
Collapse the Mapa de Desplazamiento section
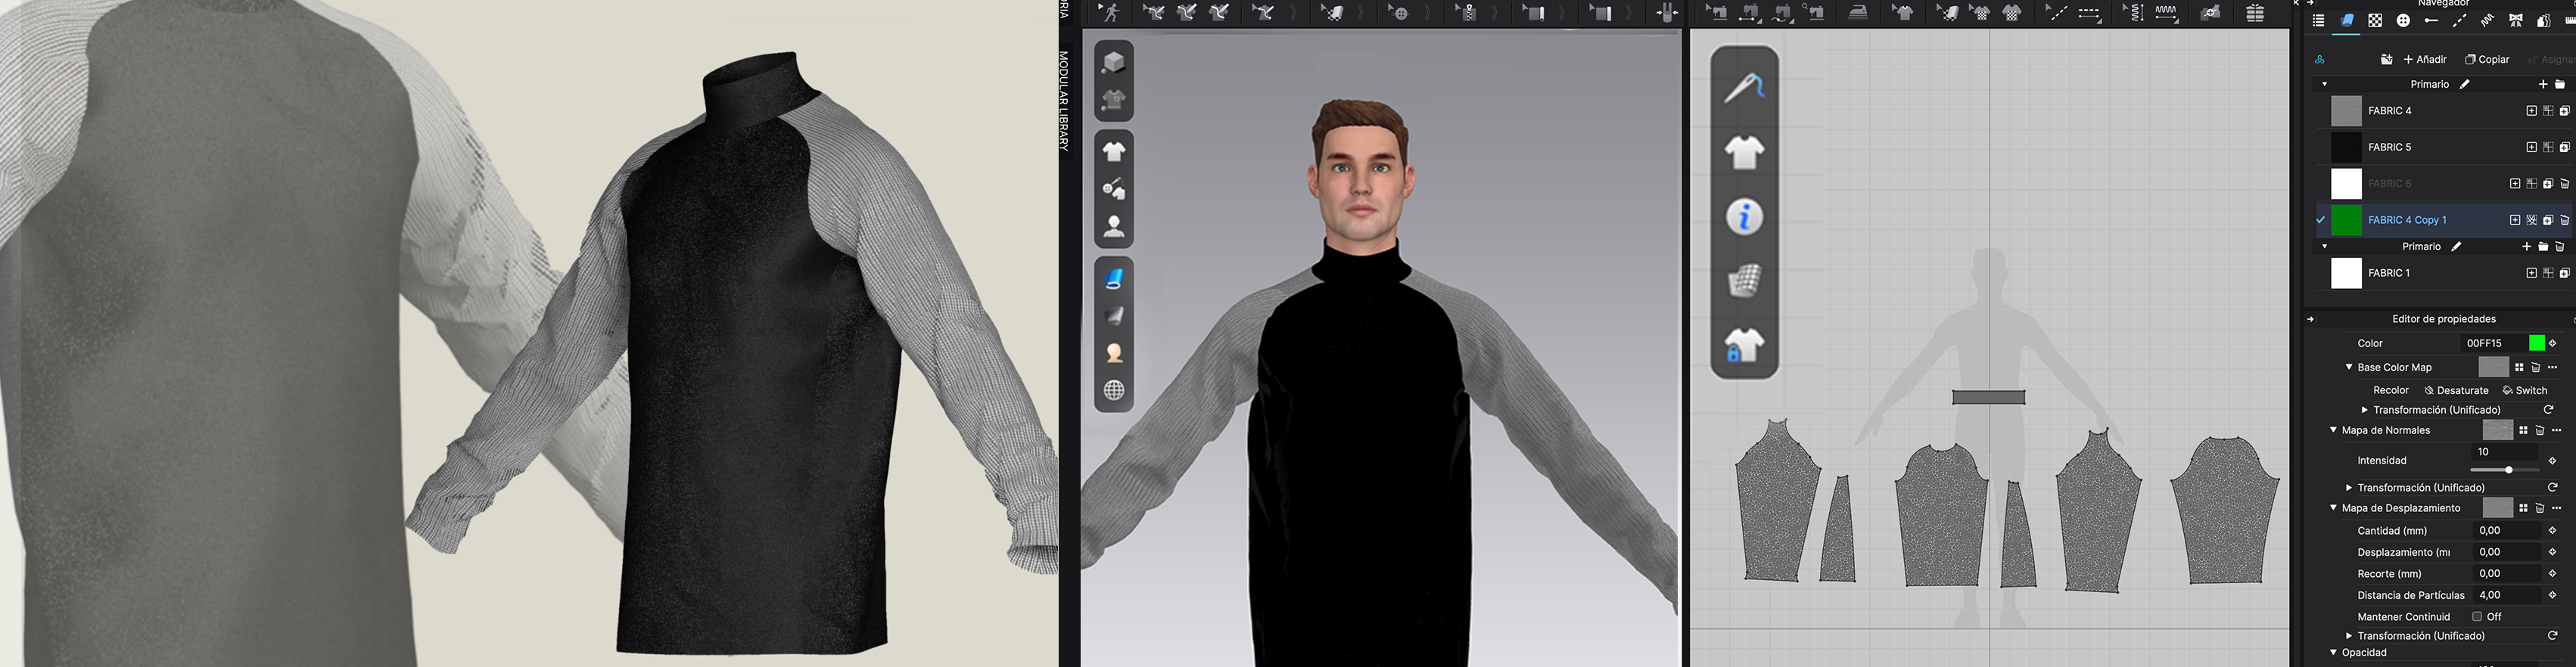(2333, 508)
